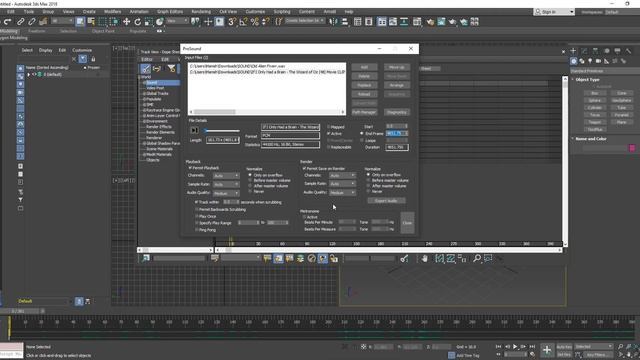The image size is (640, 360).
Task: Enable Permit Backwards Scrubbing checkbox
Action: coord(197,209)
